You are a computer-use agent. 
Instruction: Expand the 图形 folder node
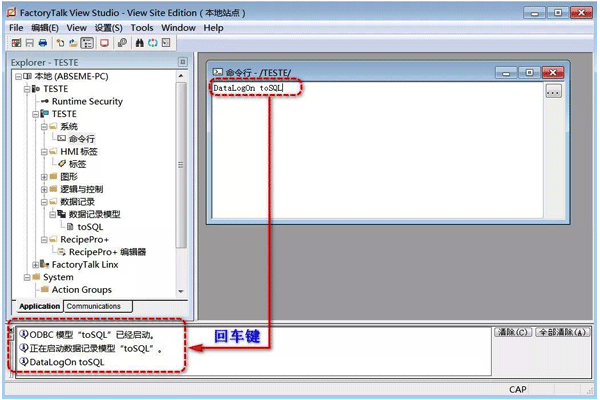pyautogui.click(x=44, y=177)
